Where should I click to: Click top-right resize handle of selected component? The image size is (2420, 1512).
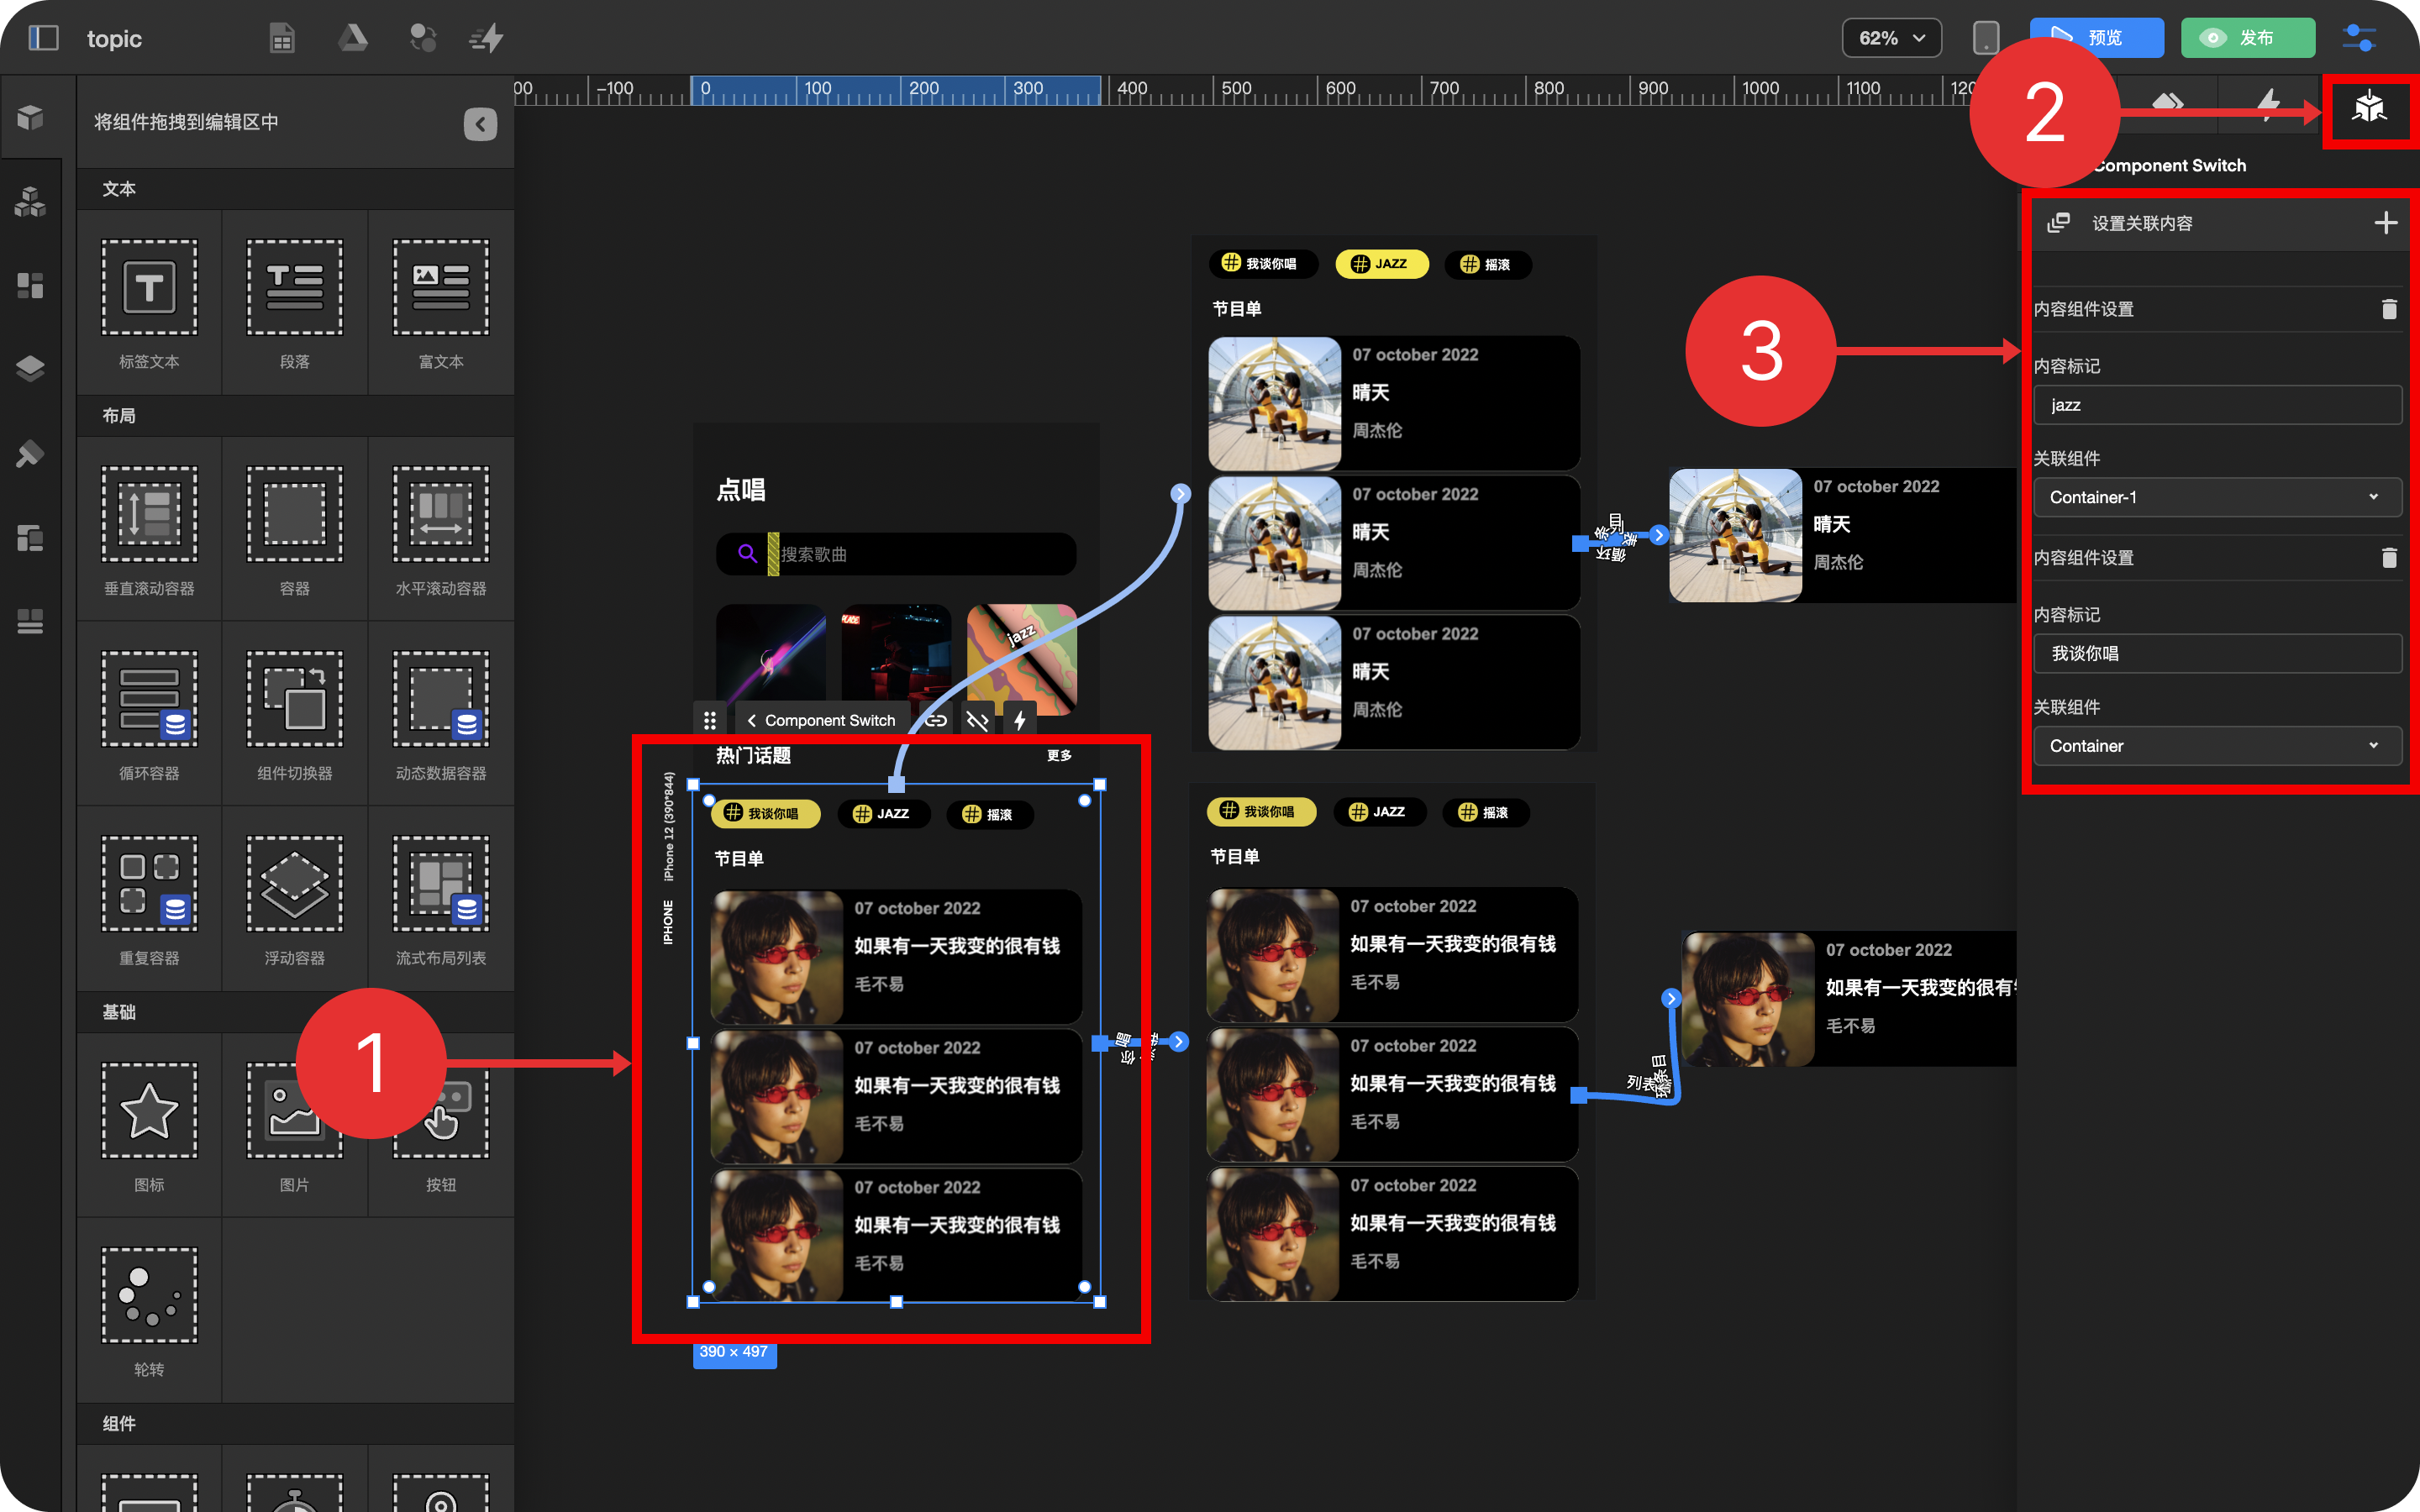point(1100,785)
